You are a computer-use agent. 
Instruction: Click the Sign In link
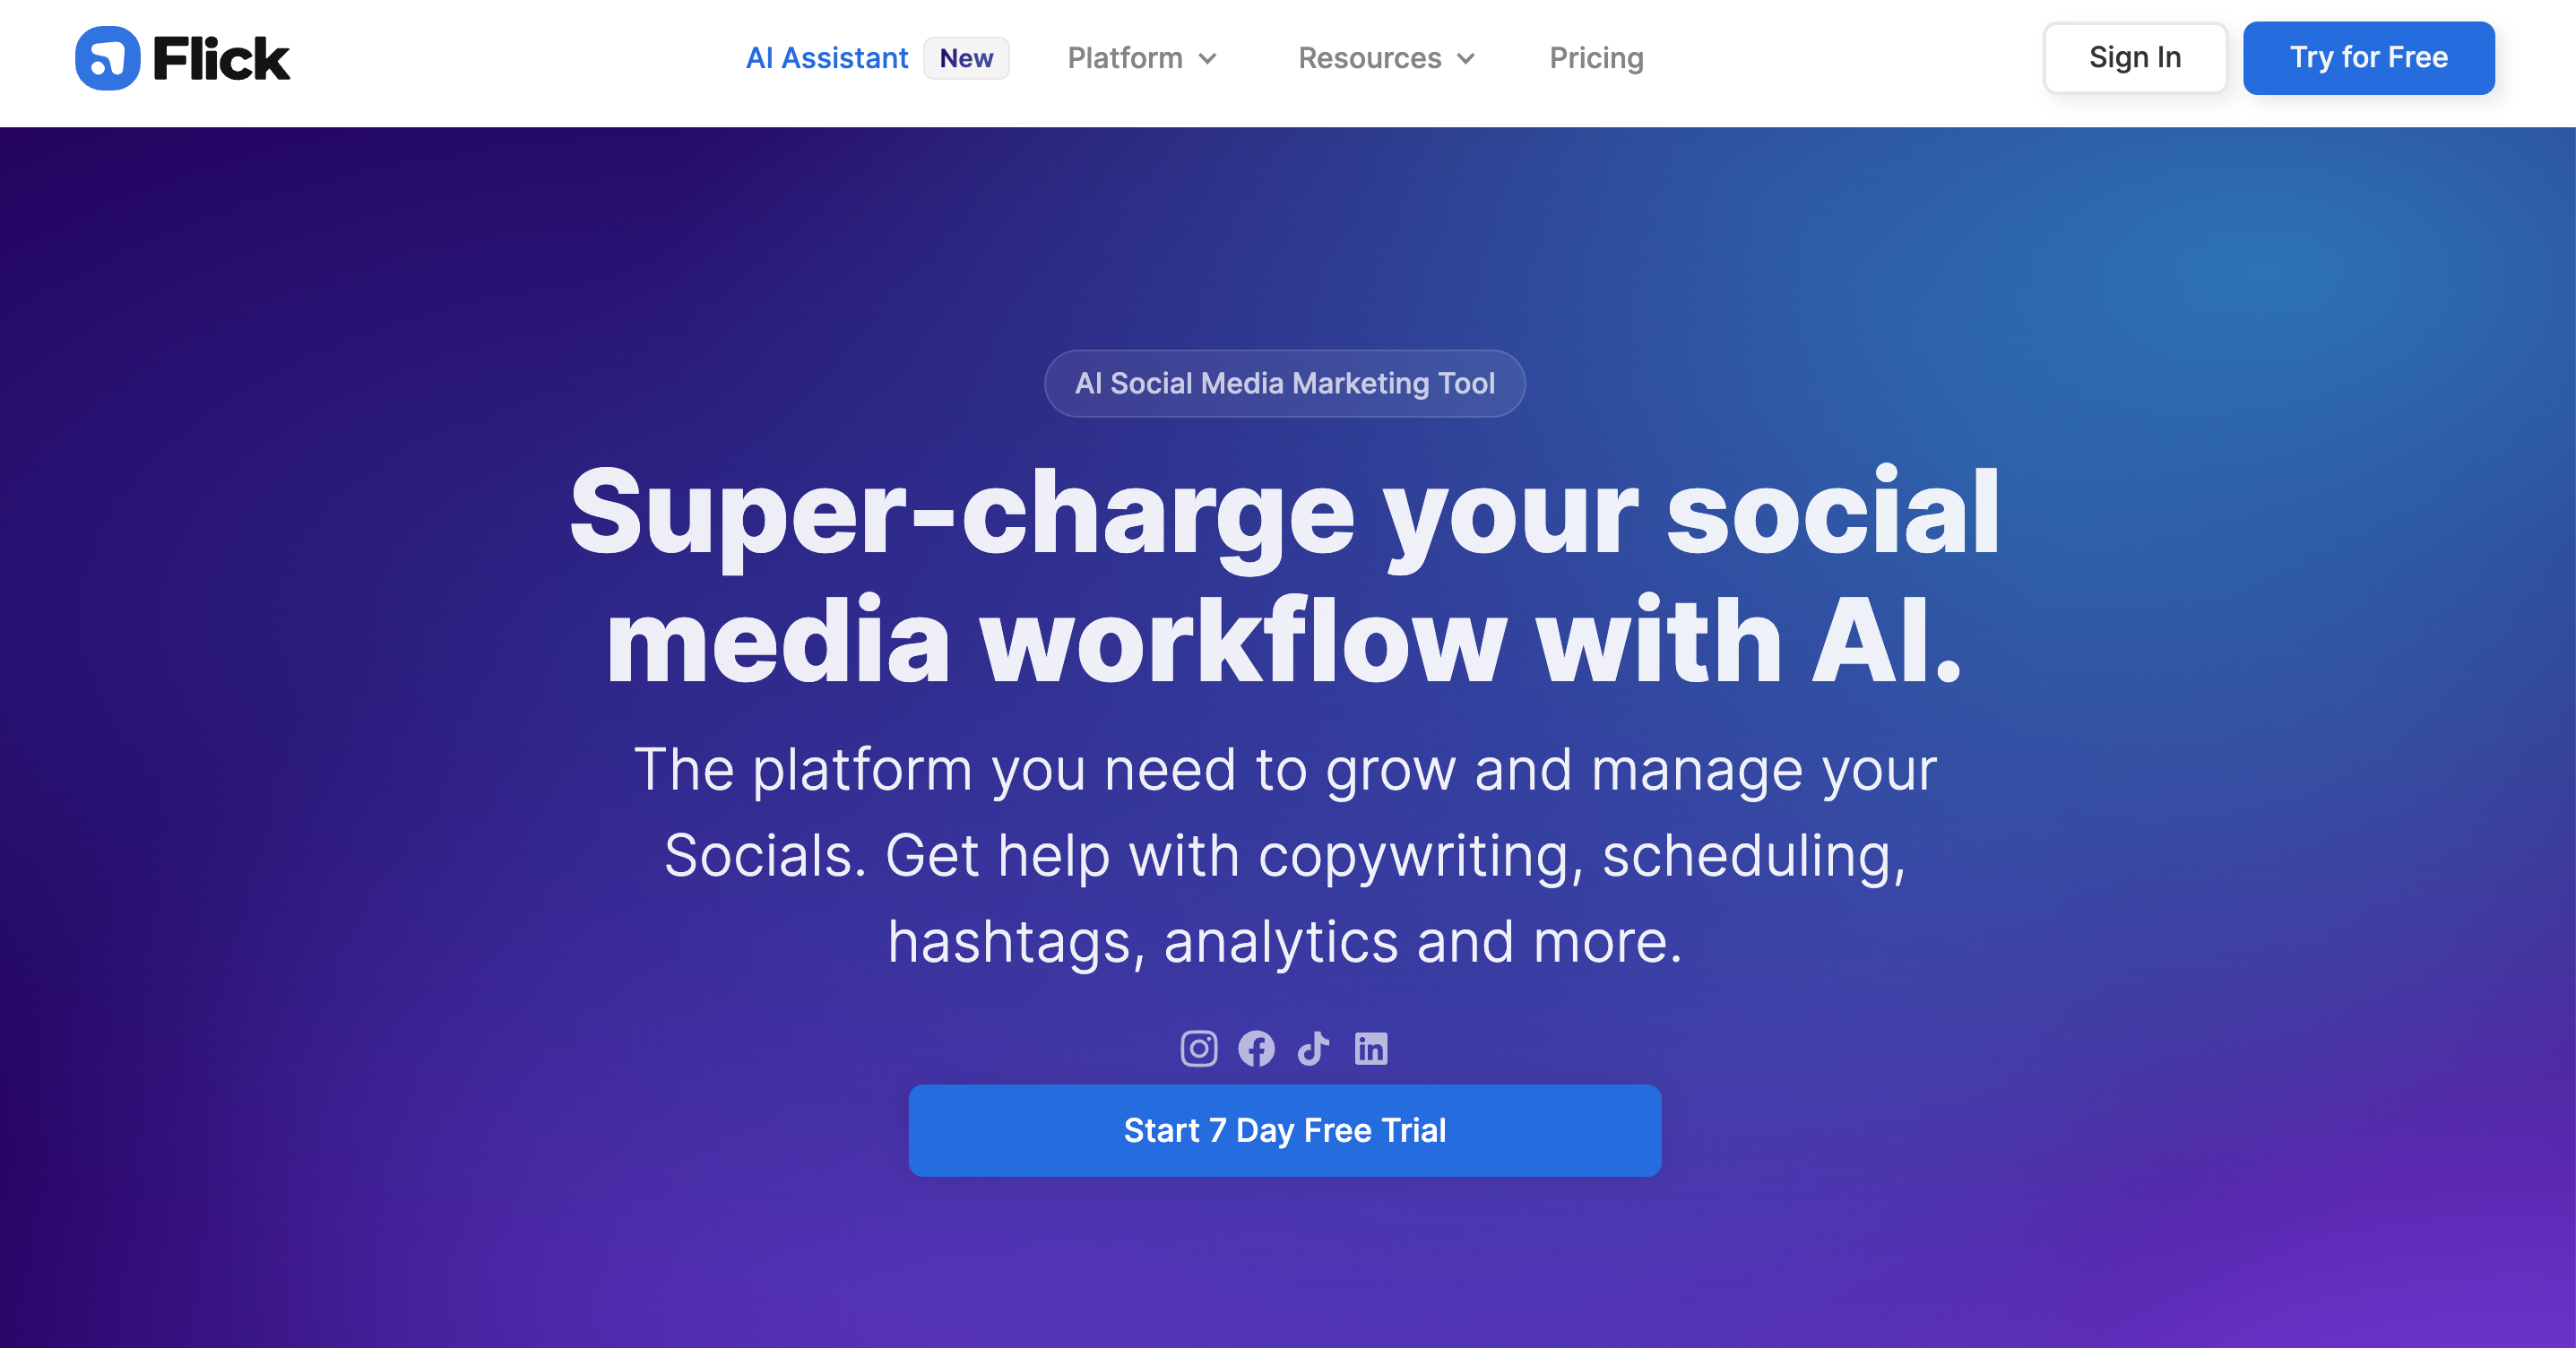pyautogui.click(x=2135, y=58)
